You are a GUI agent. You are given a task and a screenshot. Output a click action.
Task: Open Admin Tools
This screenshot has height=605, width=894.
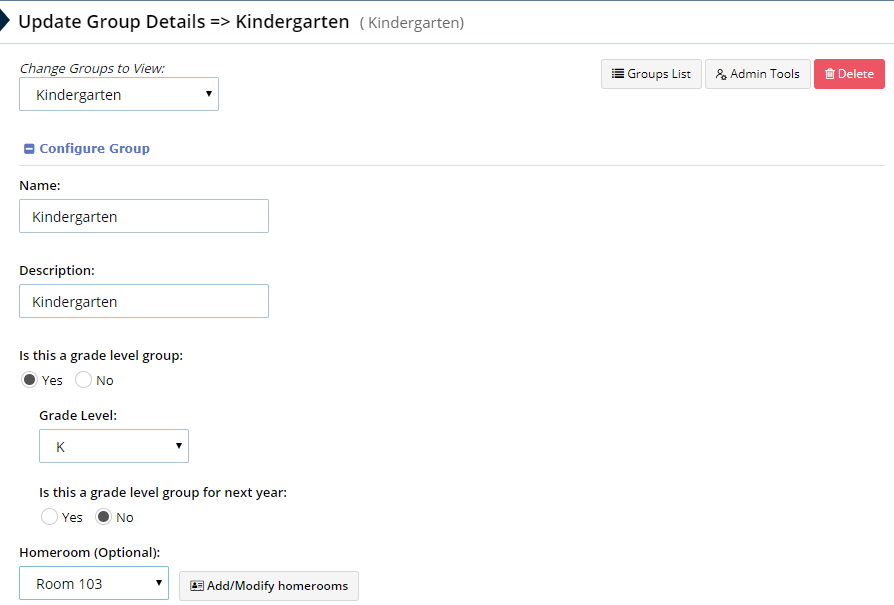click(758, 74)
